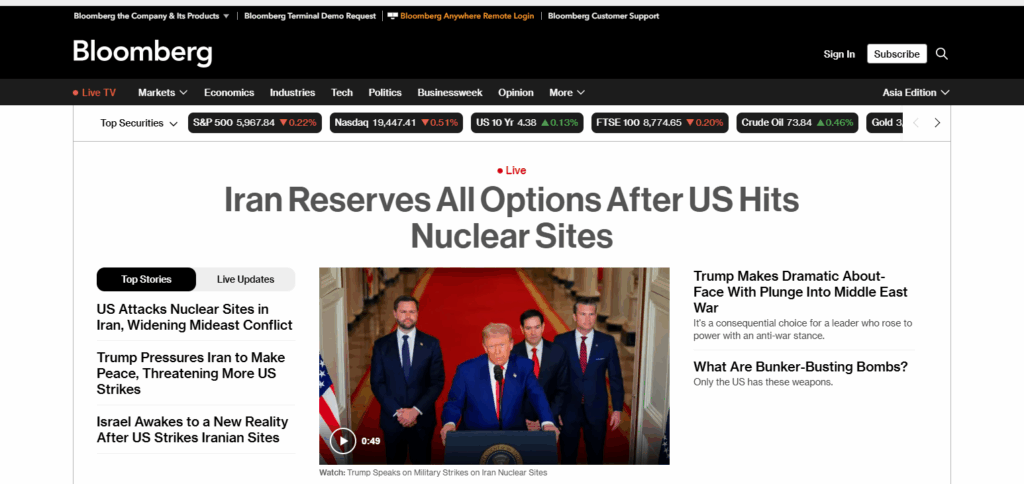This screenshot has width=1024, height=484.
Task: Switch to Live Updates tab
Action: (246, 279)
